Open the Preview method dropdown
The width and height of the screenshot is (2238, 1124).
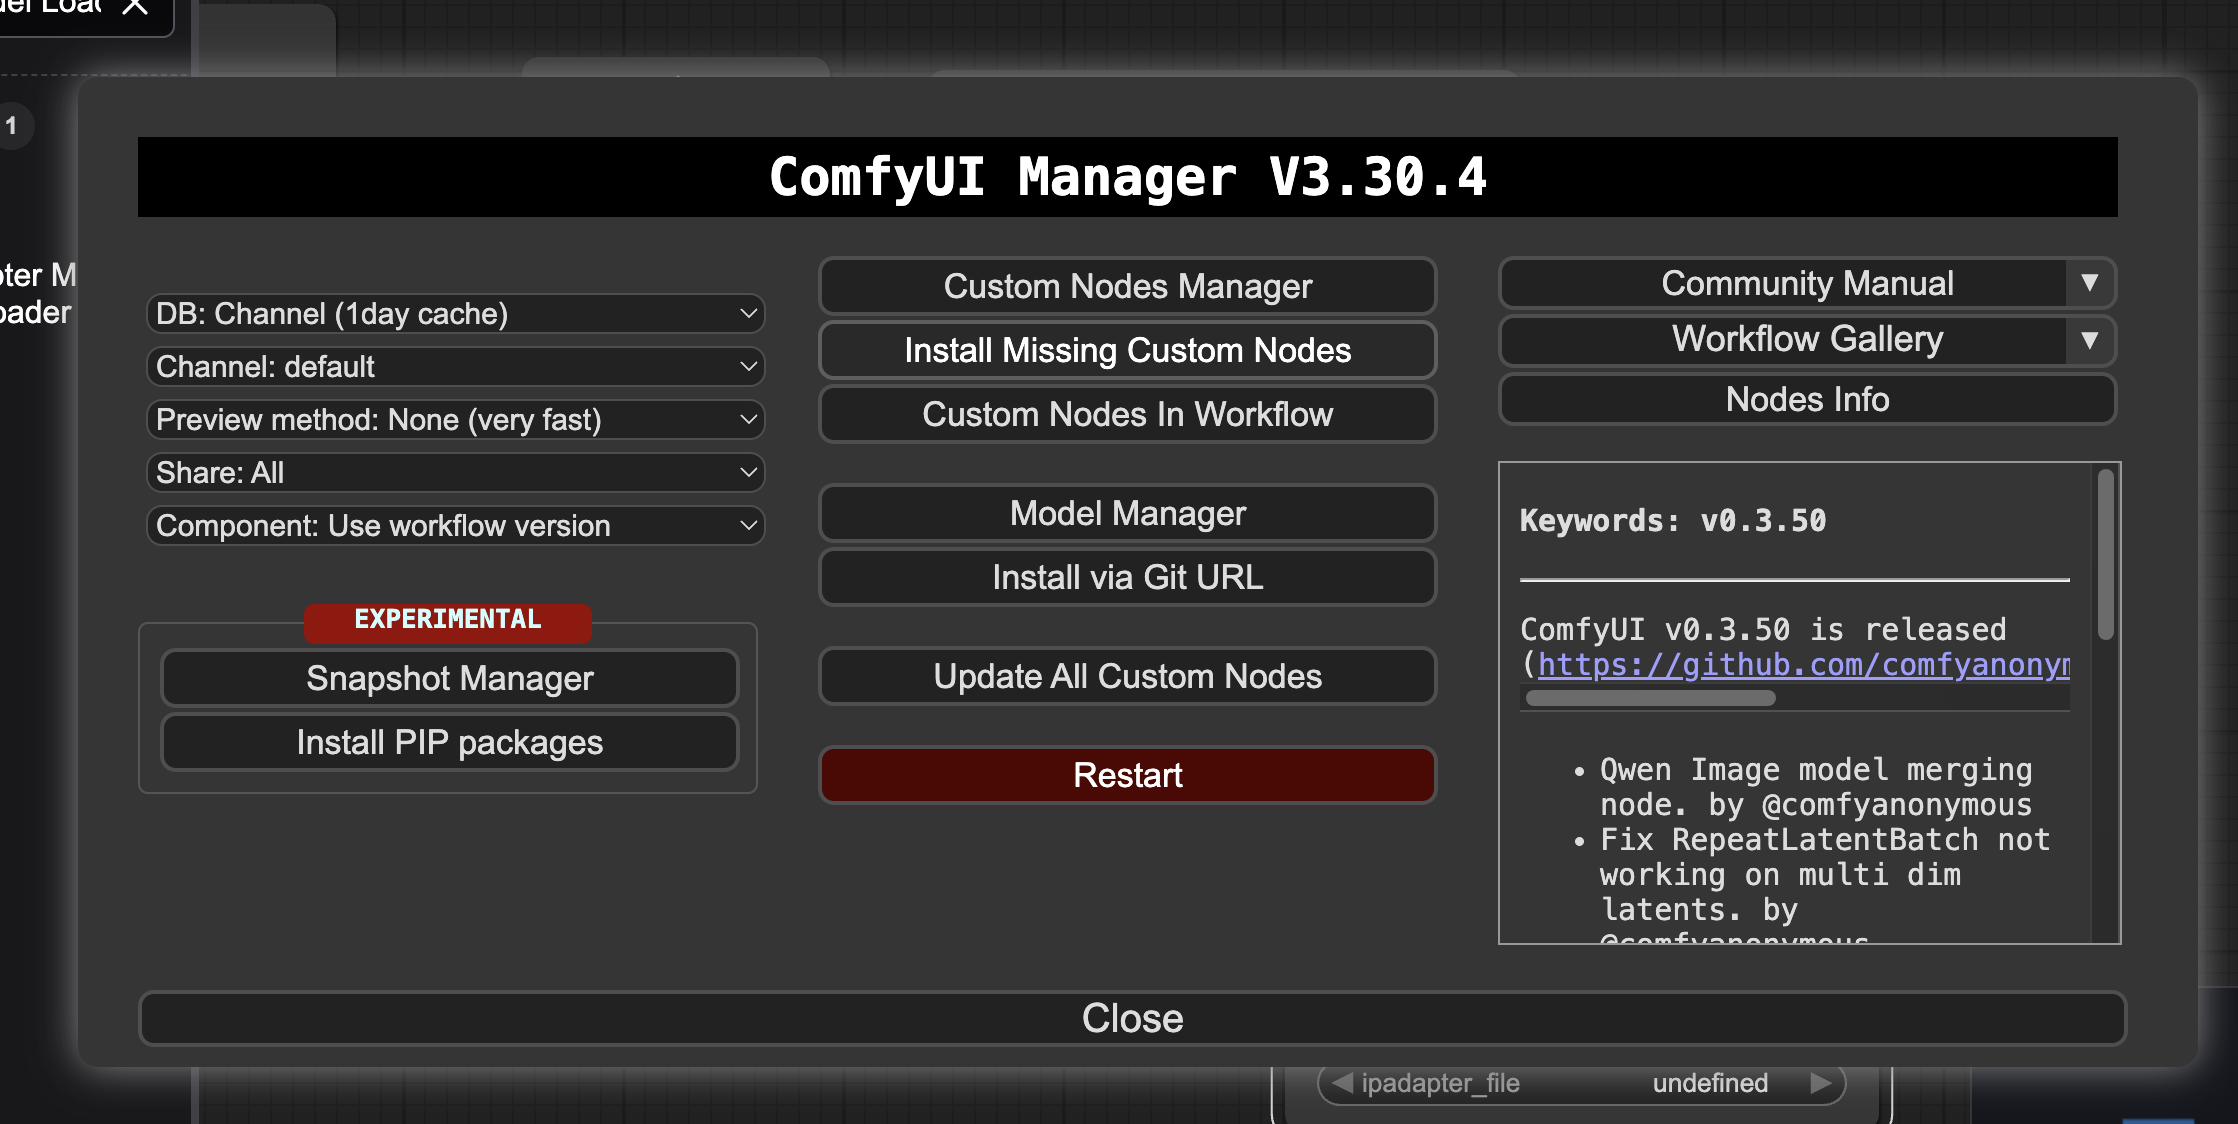(455, 420)
